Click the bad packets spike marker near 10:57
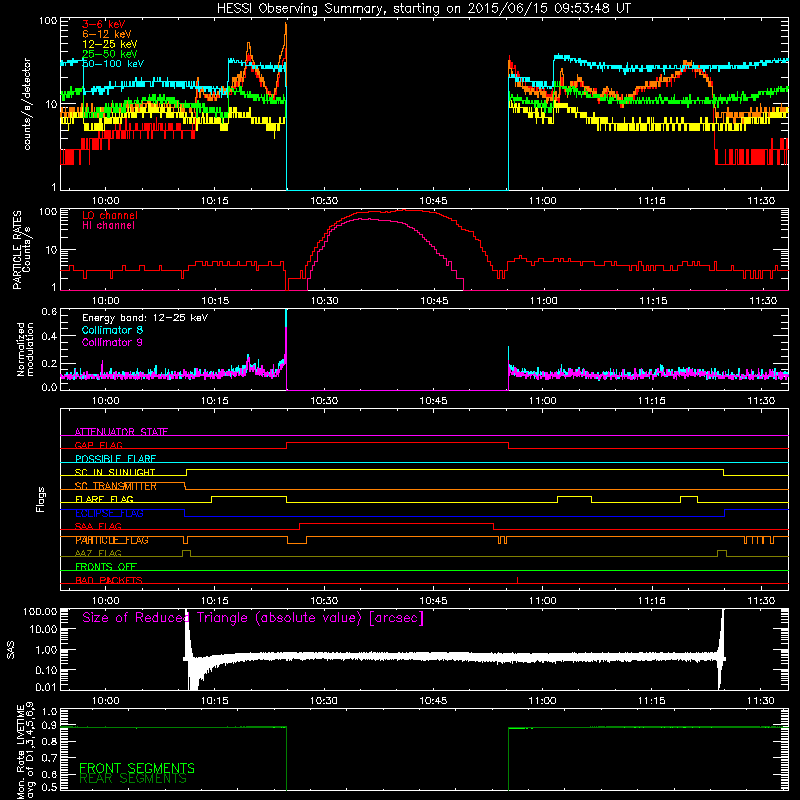Screen dimensions: 800x800 [x=517, y=580]
